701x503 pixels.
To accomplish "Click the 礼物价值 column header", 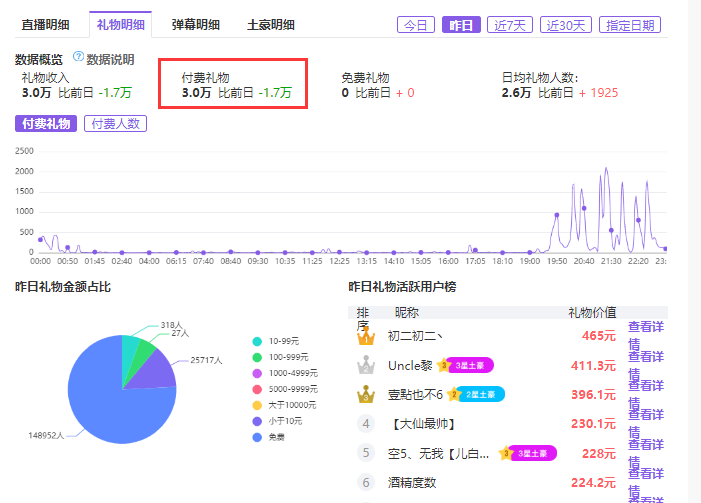I will coord(592,313).
